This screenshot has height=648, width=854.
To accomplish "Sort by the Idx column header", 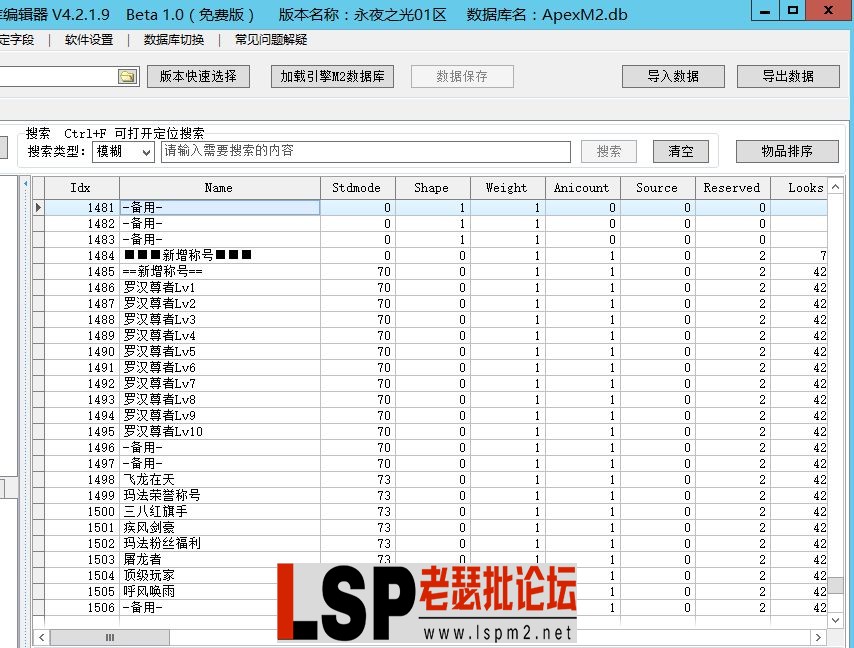I will point(82,188).
